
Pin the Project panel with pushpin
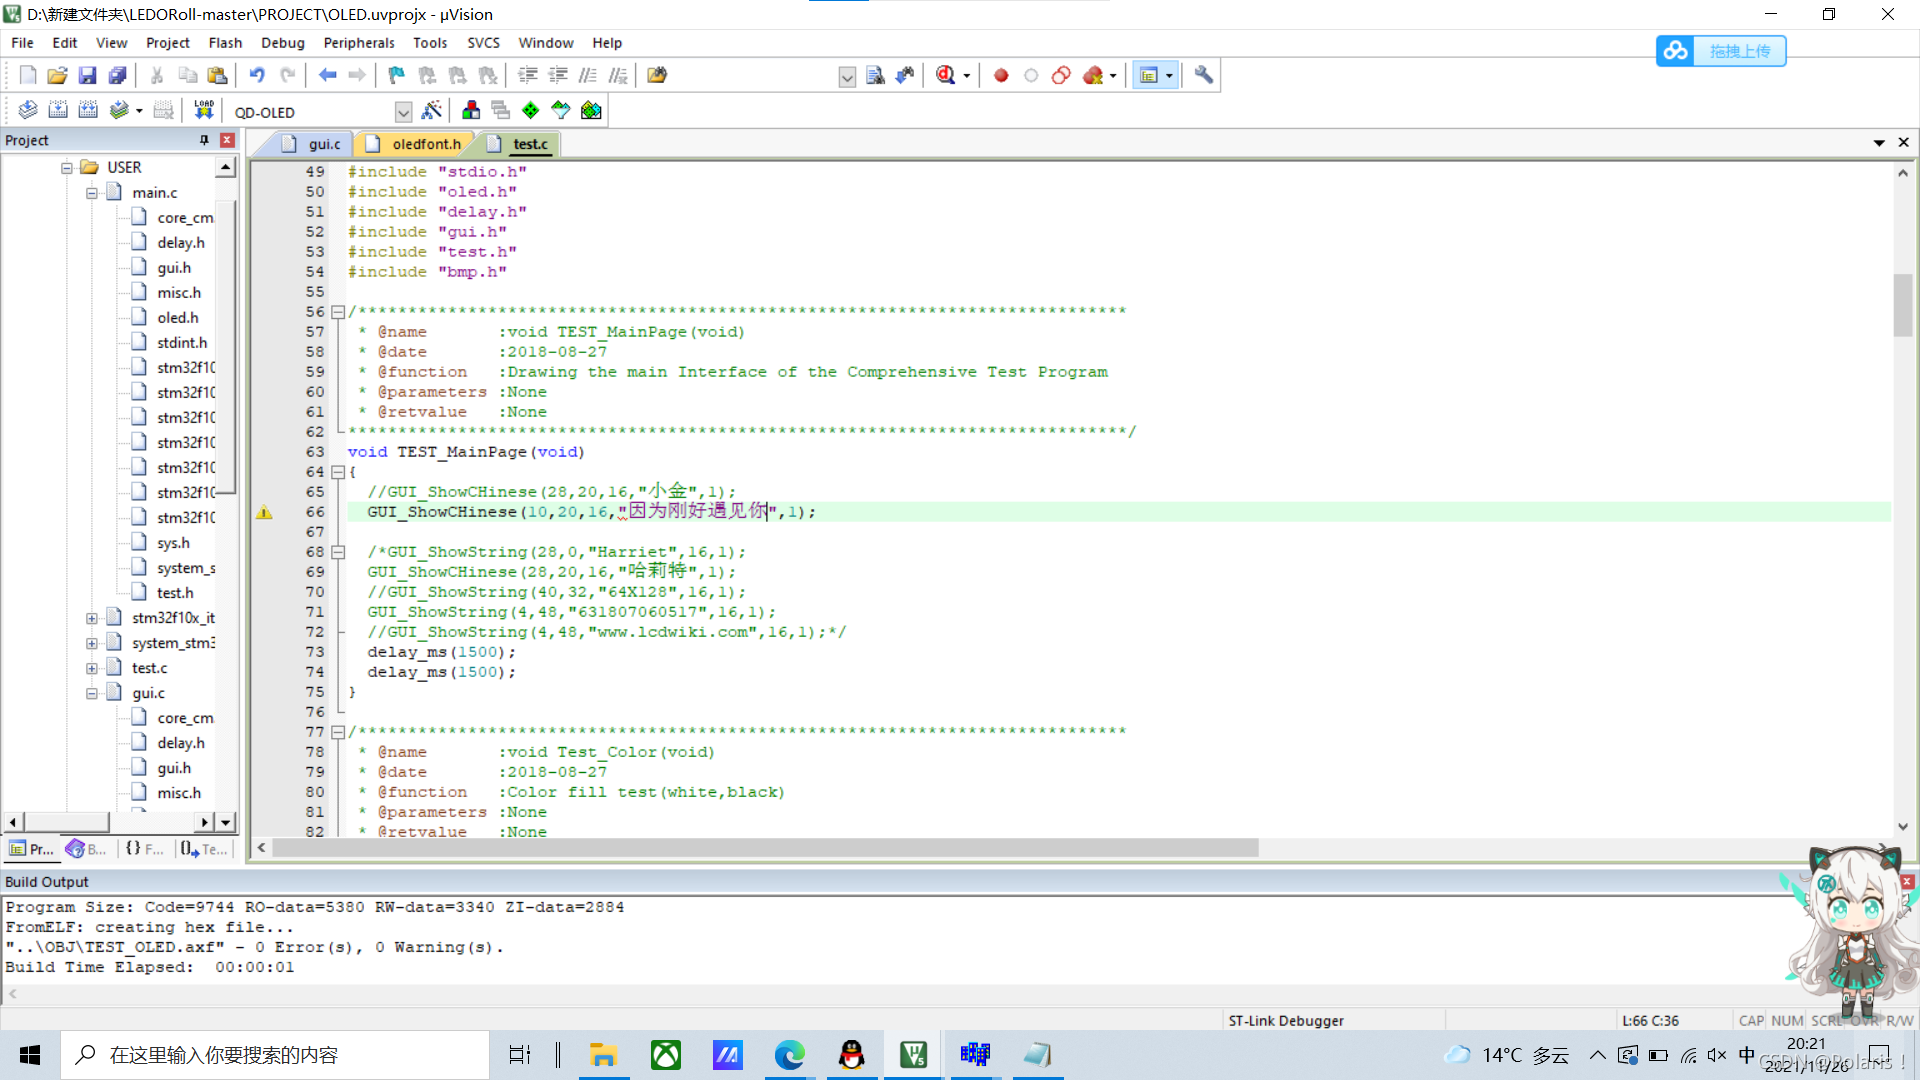[x=204, y=140]
